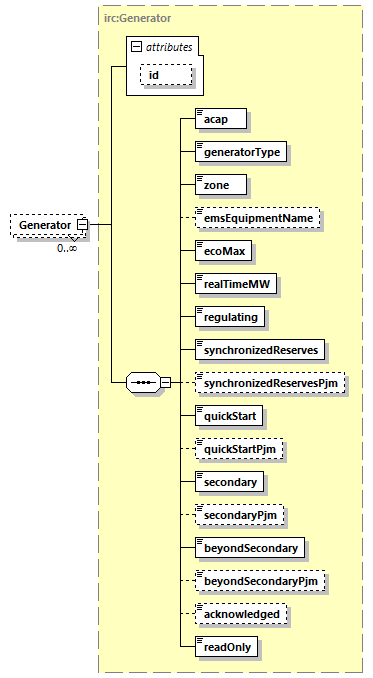Select the zone element
The width and height of the screenshot is (373, 678).
pyautogui.click(x=221, y=185)
